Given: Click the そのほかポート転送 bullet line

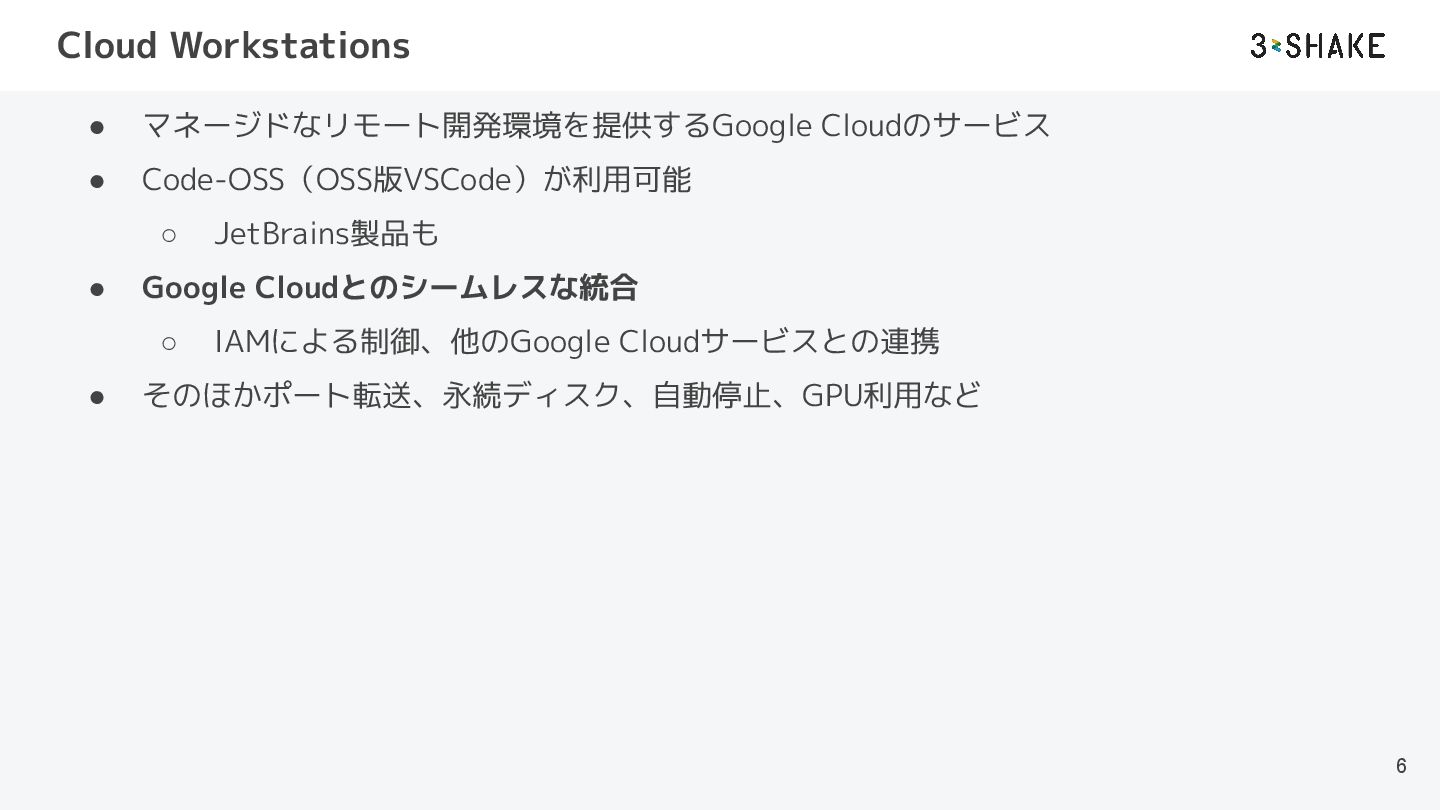Looking at the screenshot, I should (x=561, y=396).
